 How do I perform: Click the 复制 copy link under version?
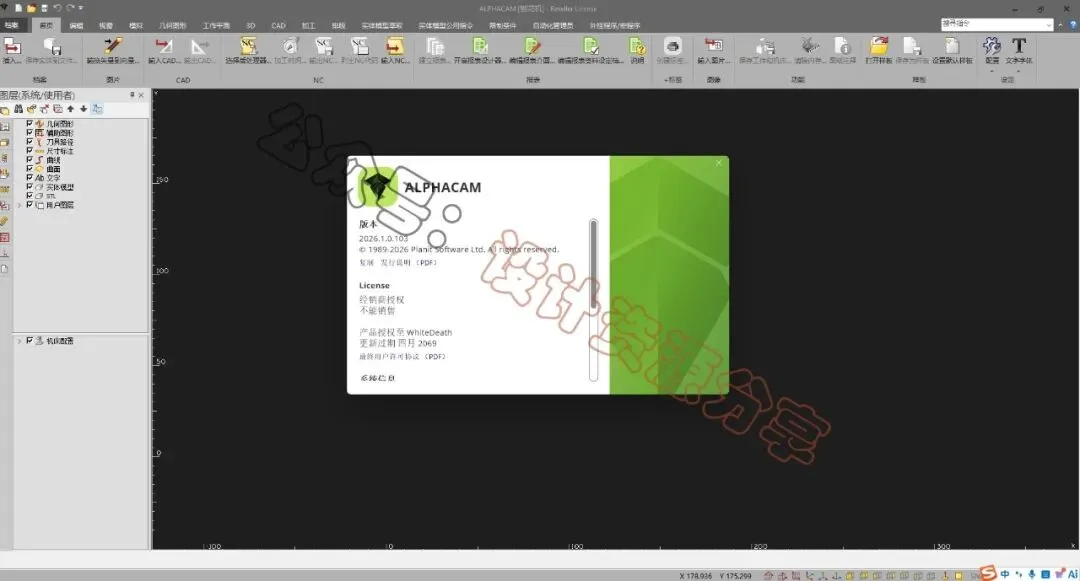(x=366, y=262)
